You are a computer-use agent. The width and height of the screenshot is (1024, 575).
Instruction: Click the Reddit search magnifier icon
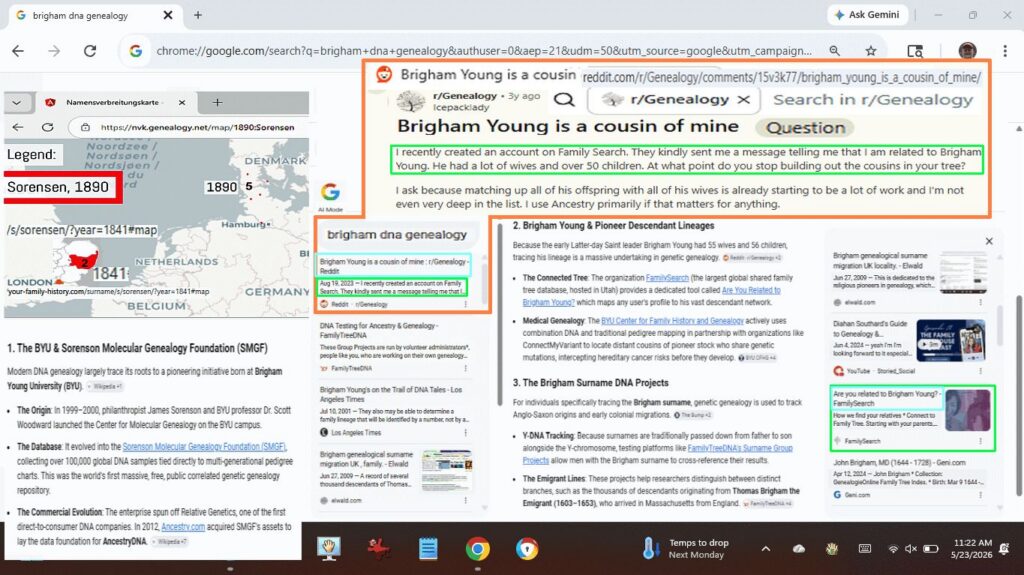[x=564, y=99]
